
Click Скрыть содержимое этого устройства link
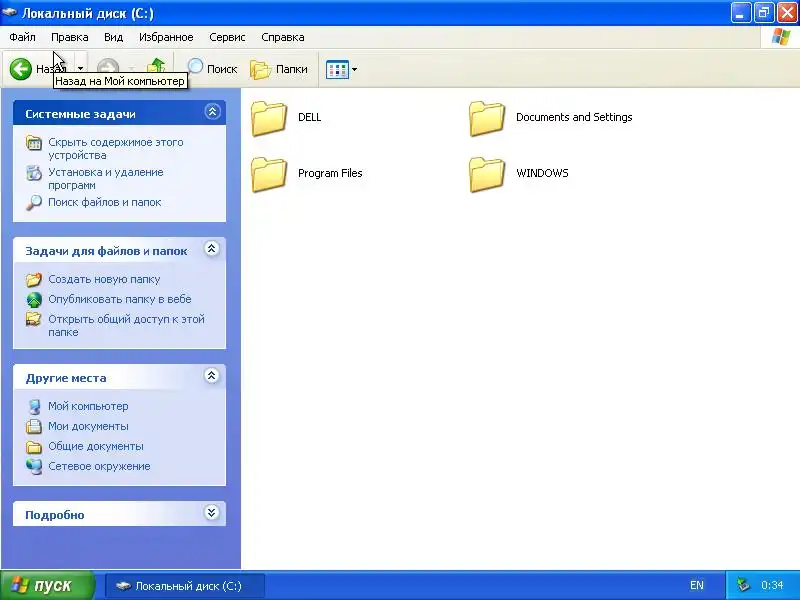(x=115, y=148)
